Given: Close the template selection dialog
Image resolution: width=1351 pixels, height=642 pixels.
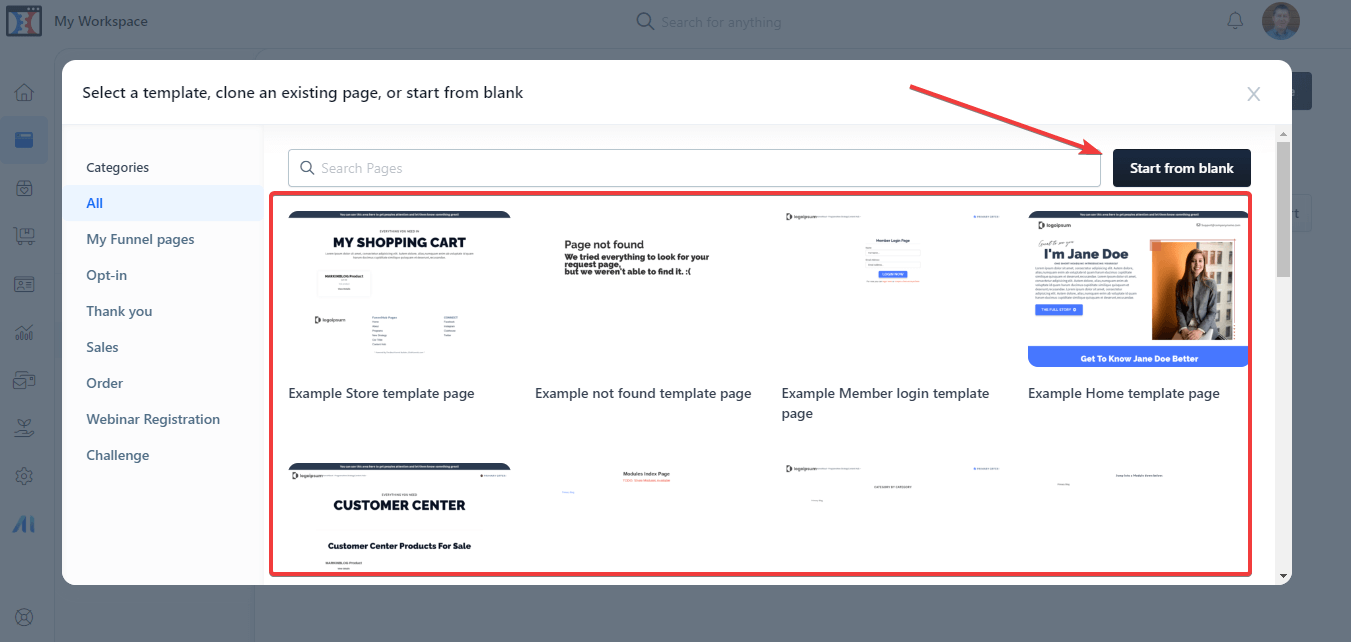Looking at the screenshot, I should tap(1253, 94).
